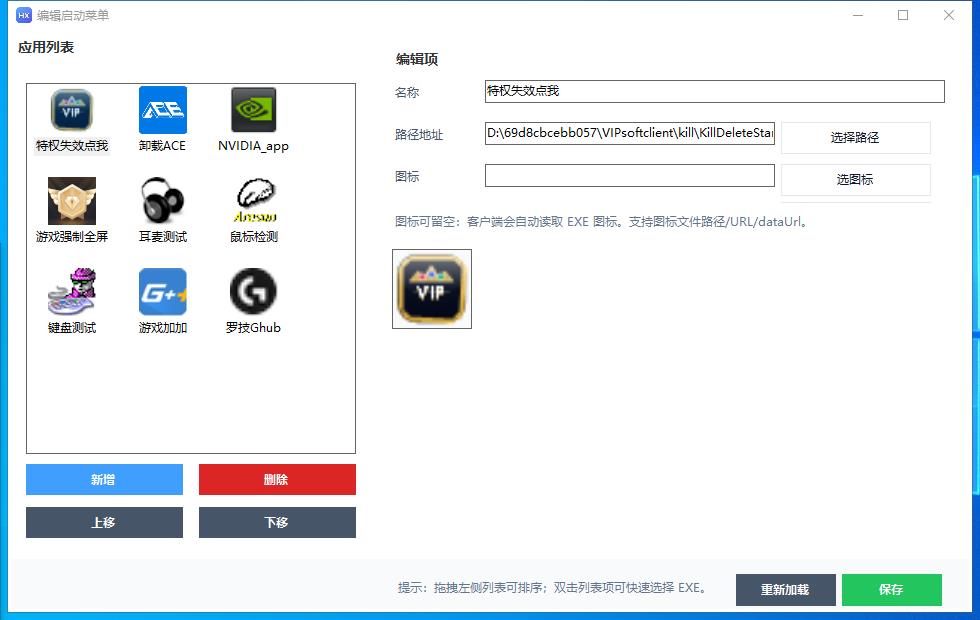Click the 游戏加加 label text
This screenshot has height=620, width=980.
pyautogui.click(x=162, y=328)
